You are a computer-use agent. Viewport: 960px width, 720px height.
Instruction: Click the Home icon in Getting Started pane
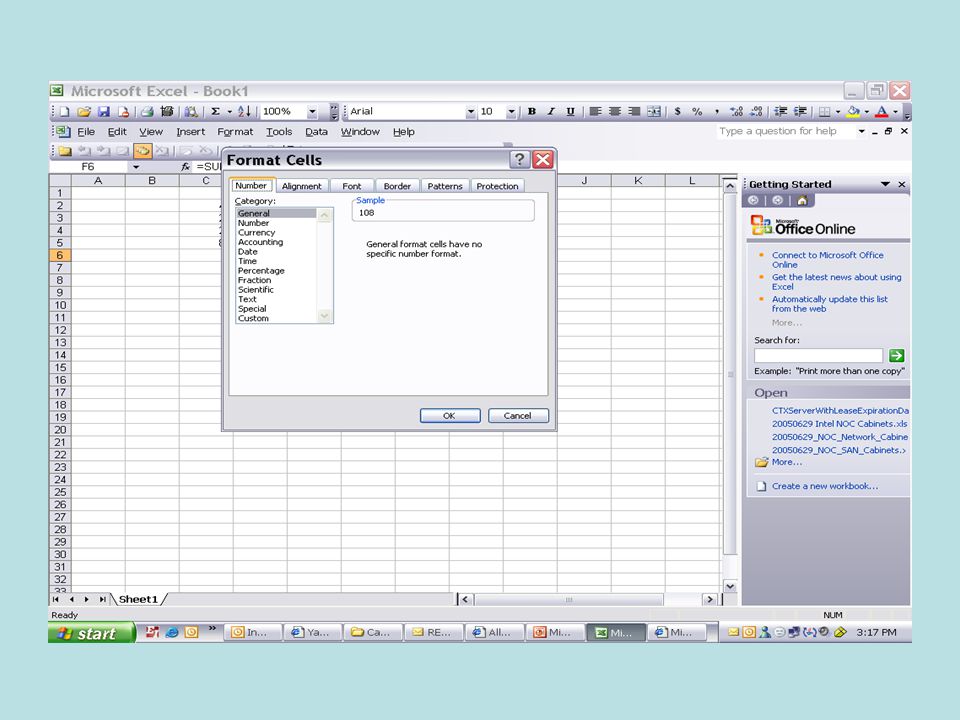(802, 200)
